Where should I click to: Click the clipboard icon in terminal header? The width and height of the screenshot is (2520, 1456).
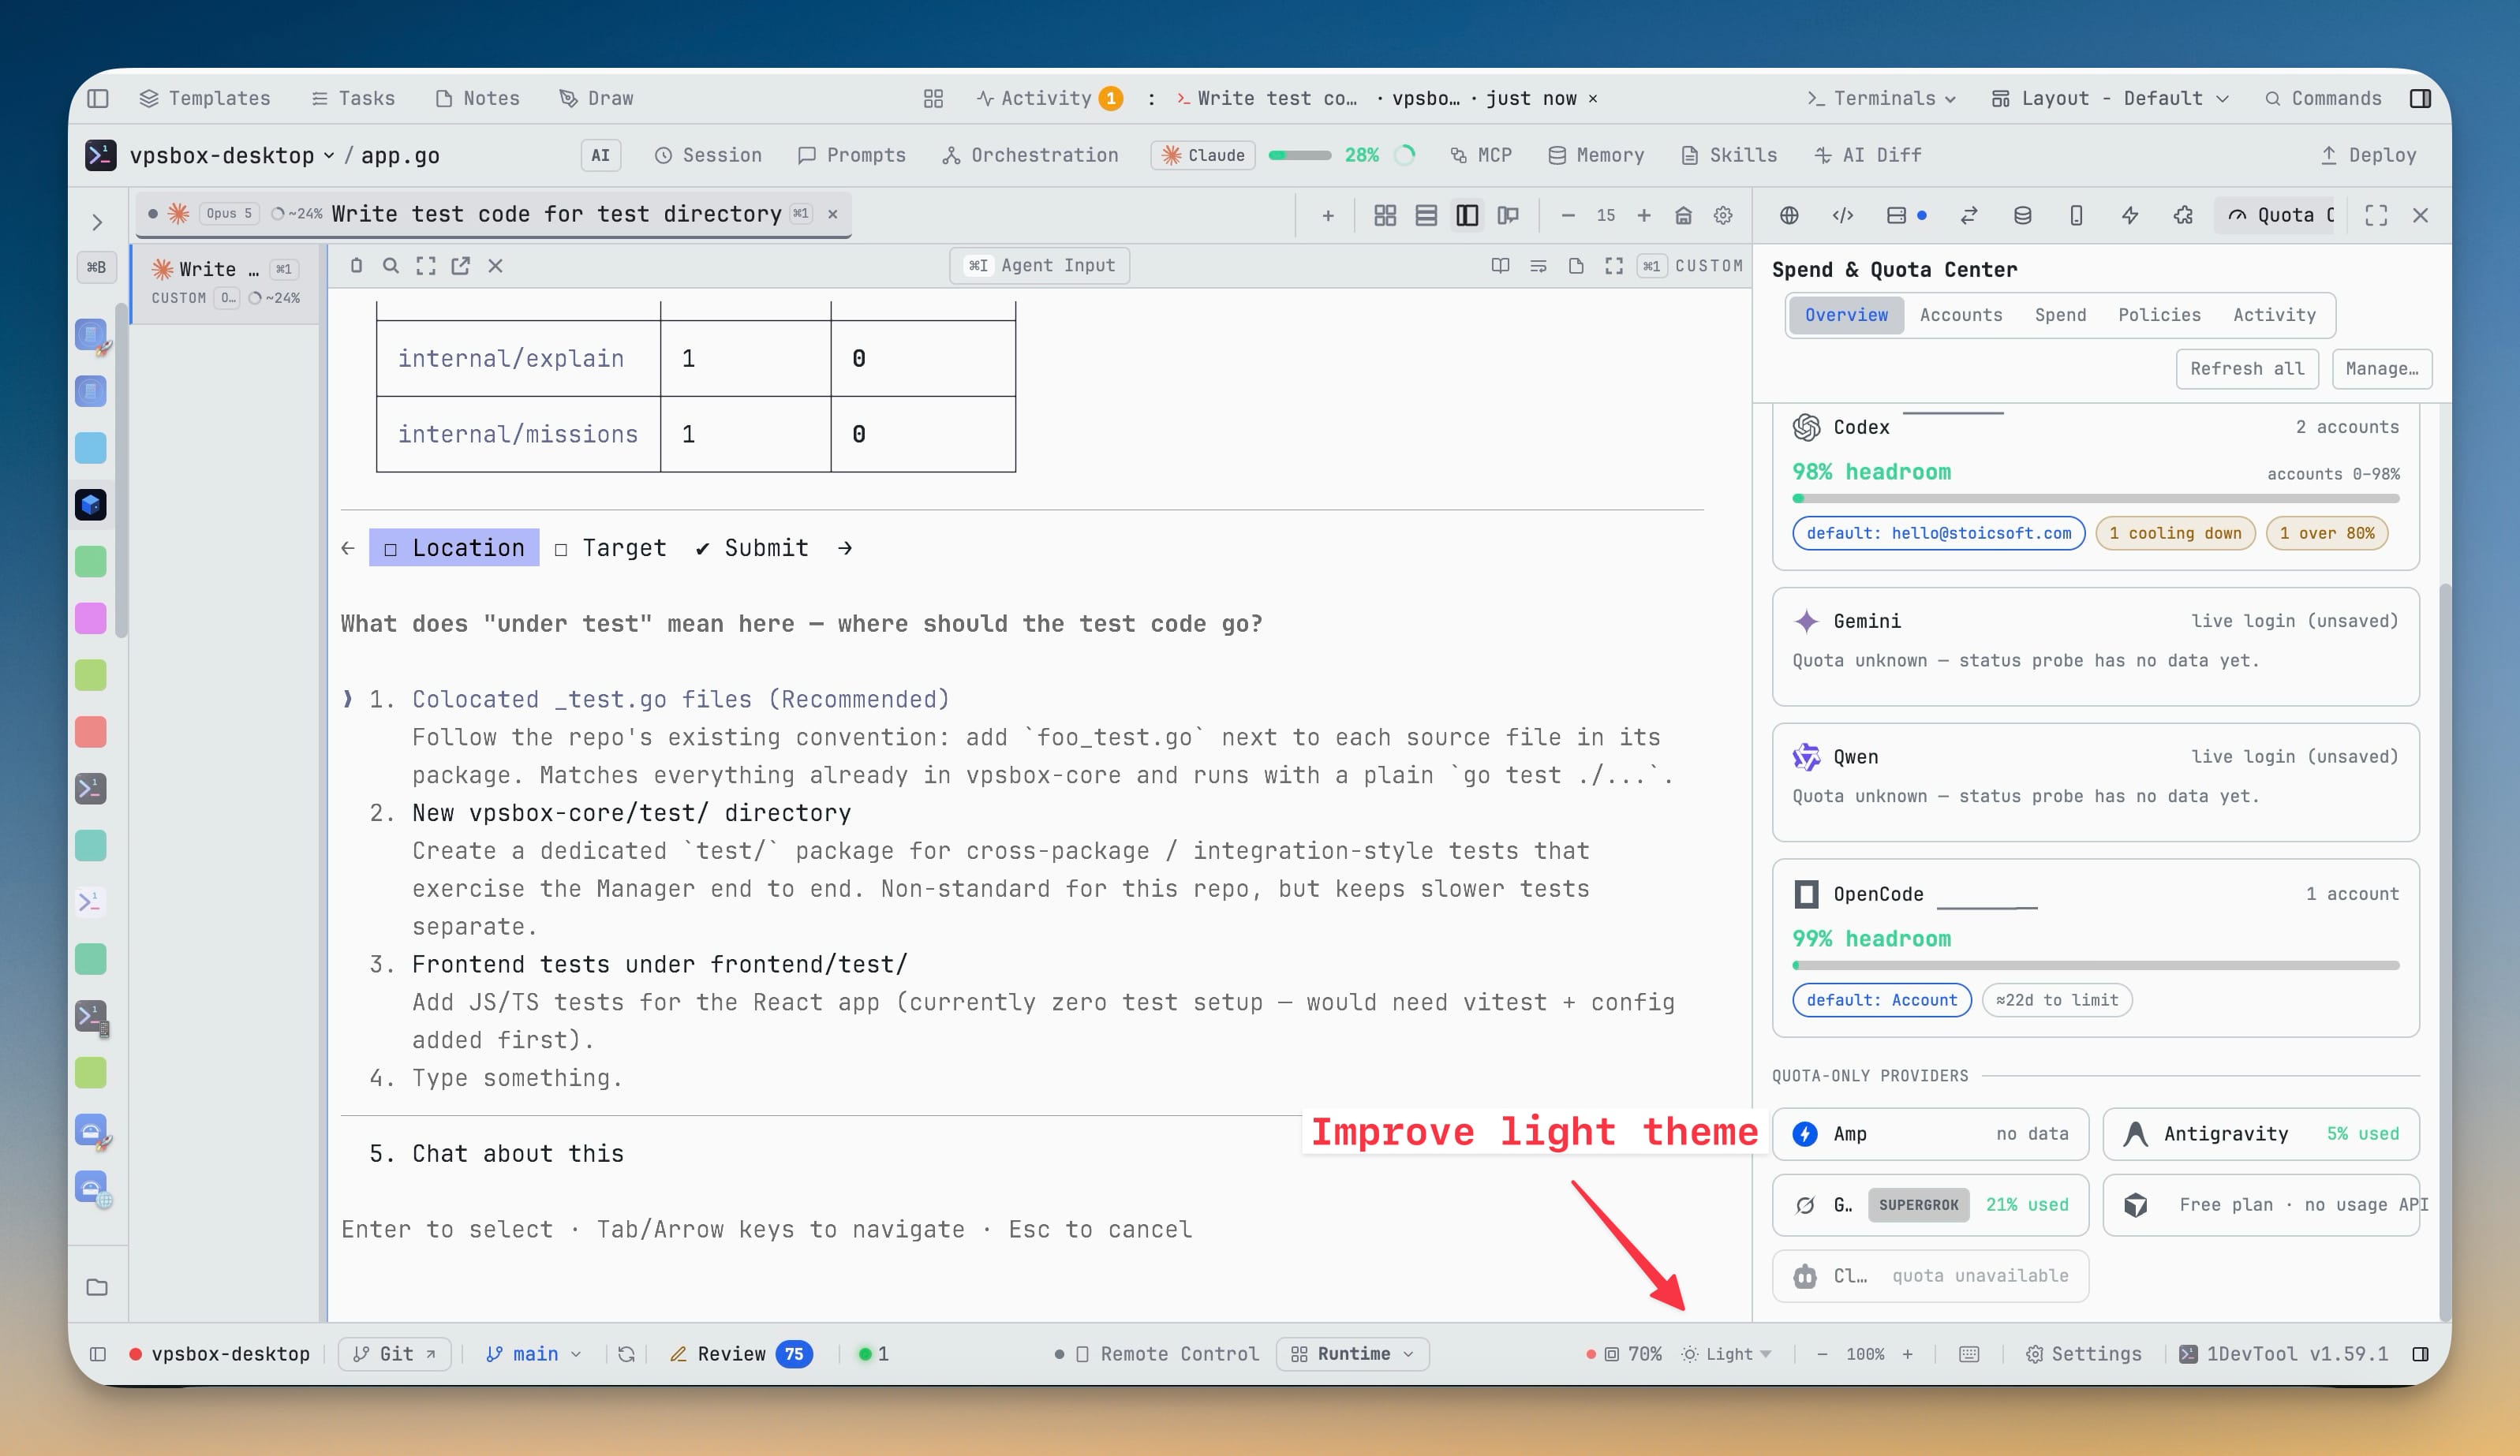(x=356, y=265)
